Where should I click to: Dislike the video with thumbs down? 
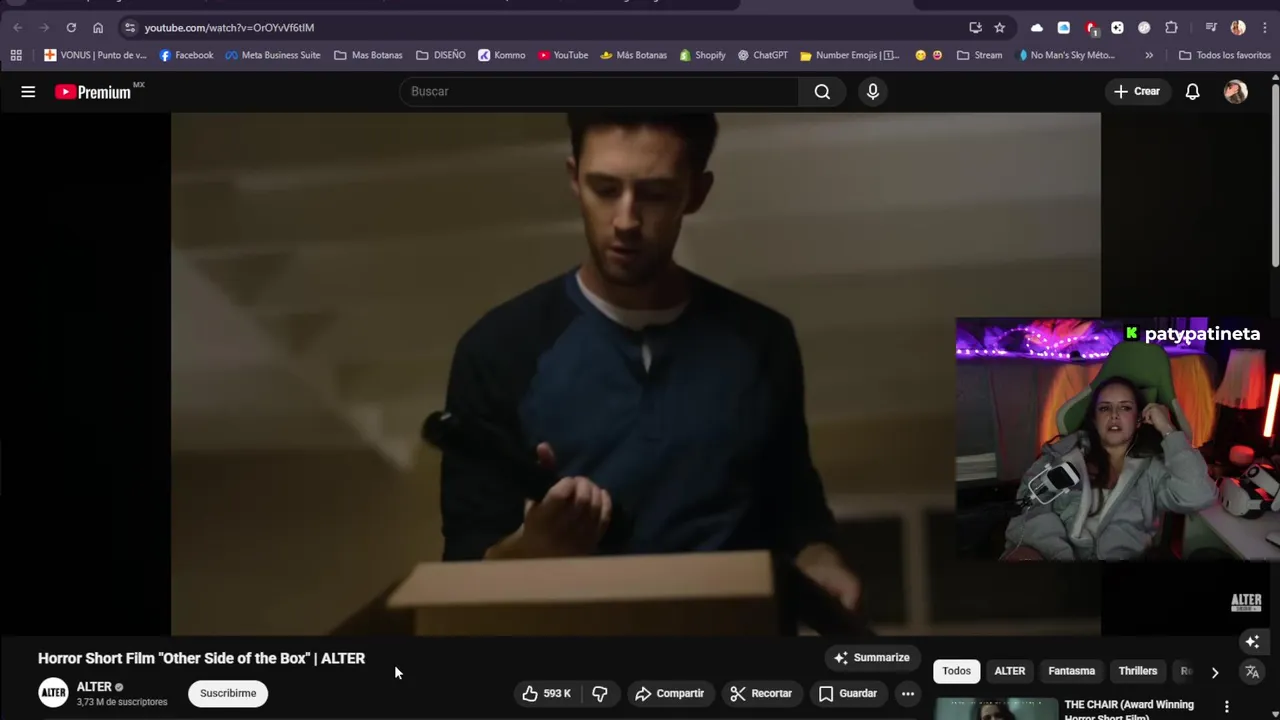[600, 693]
